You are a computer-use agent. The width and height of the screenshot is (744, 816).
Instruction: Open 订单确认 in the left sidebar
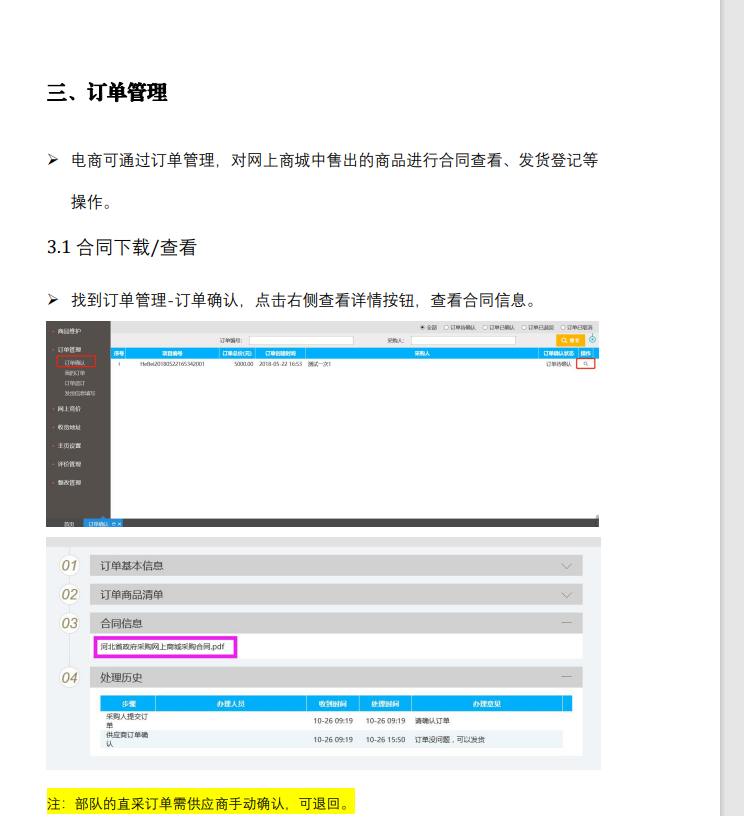[x=75, y=362]
